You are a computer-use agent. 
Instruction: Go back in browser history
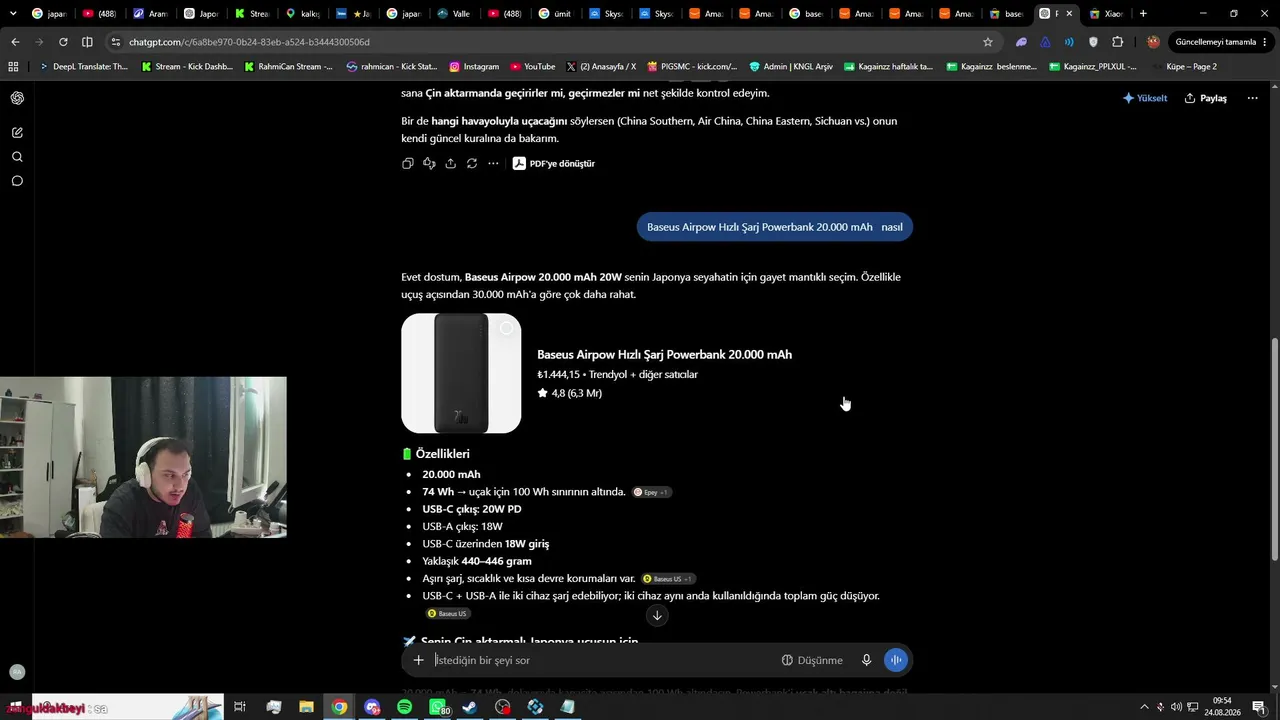coord(15,42)
